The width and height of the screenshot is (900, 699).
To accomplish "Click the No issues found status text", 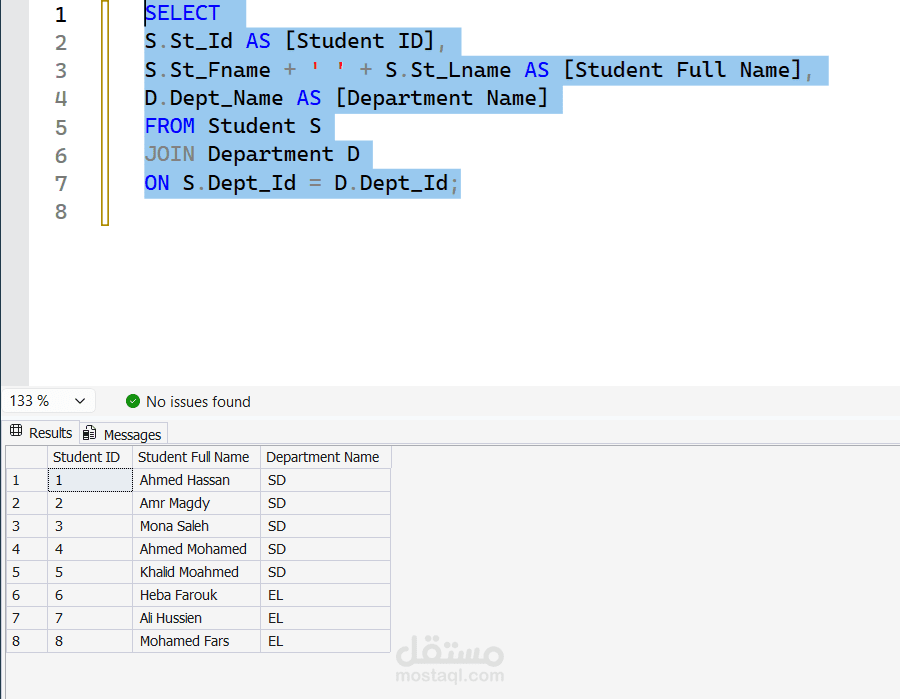I will pos(198,402).
